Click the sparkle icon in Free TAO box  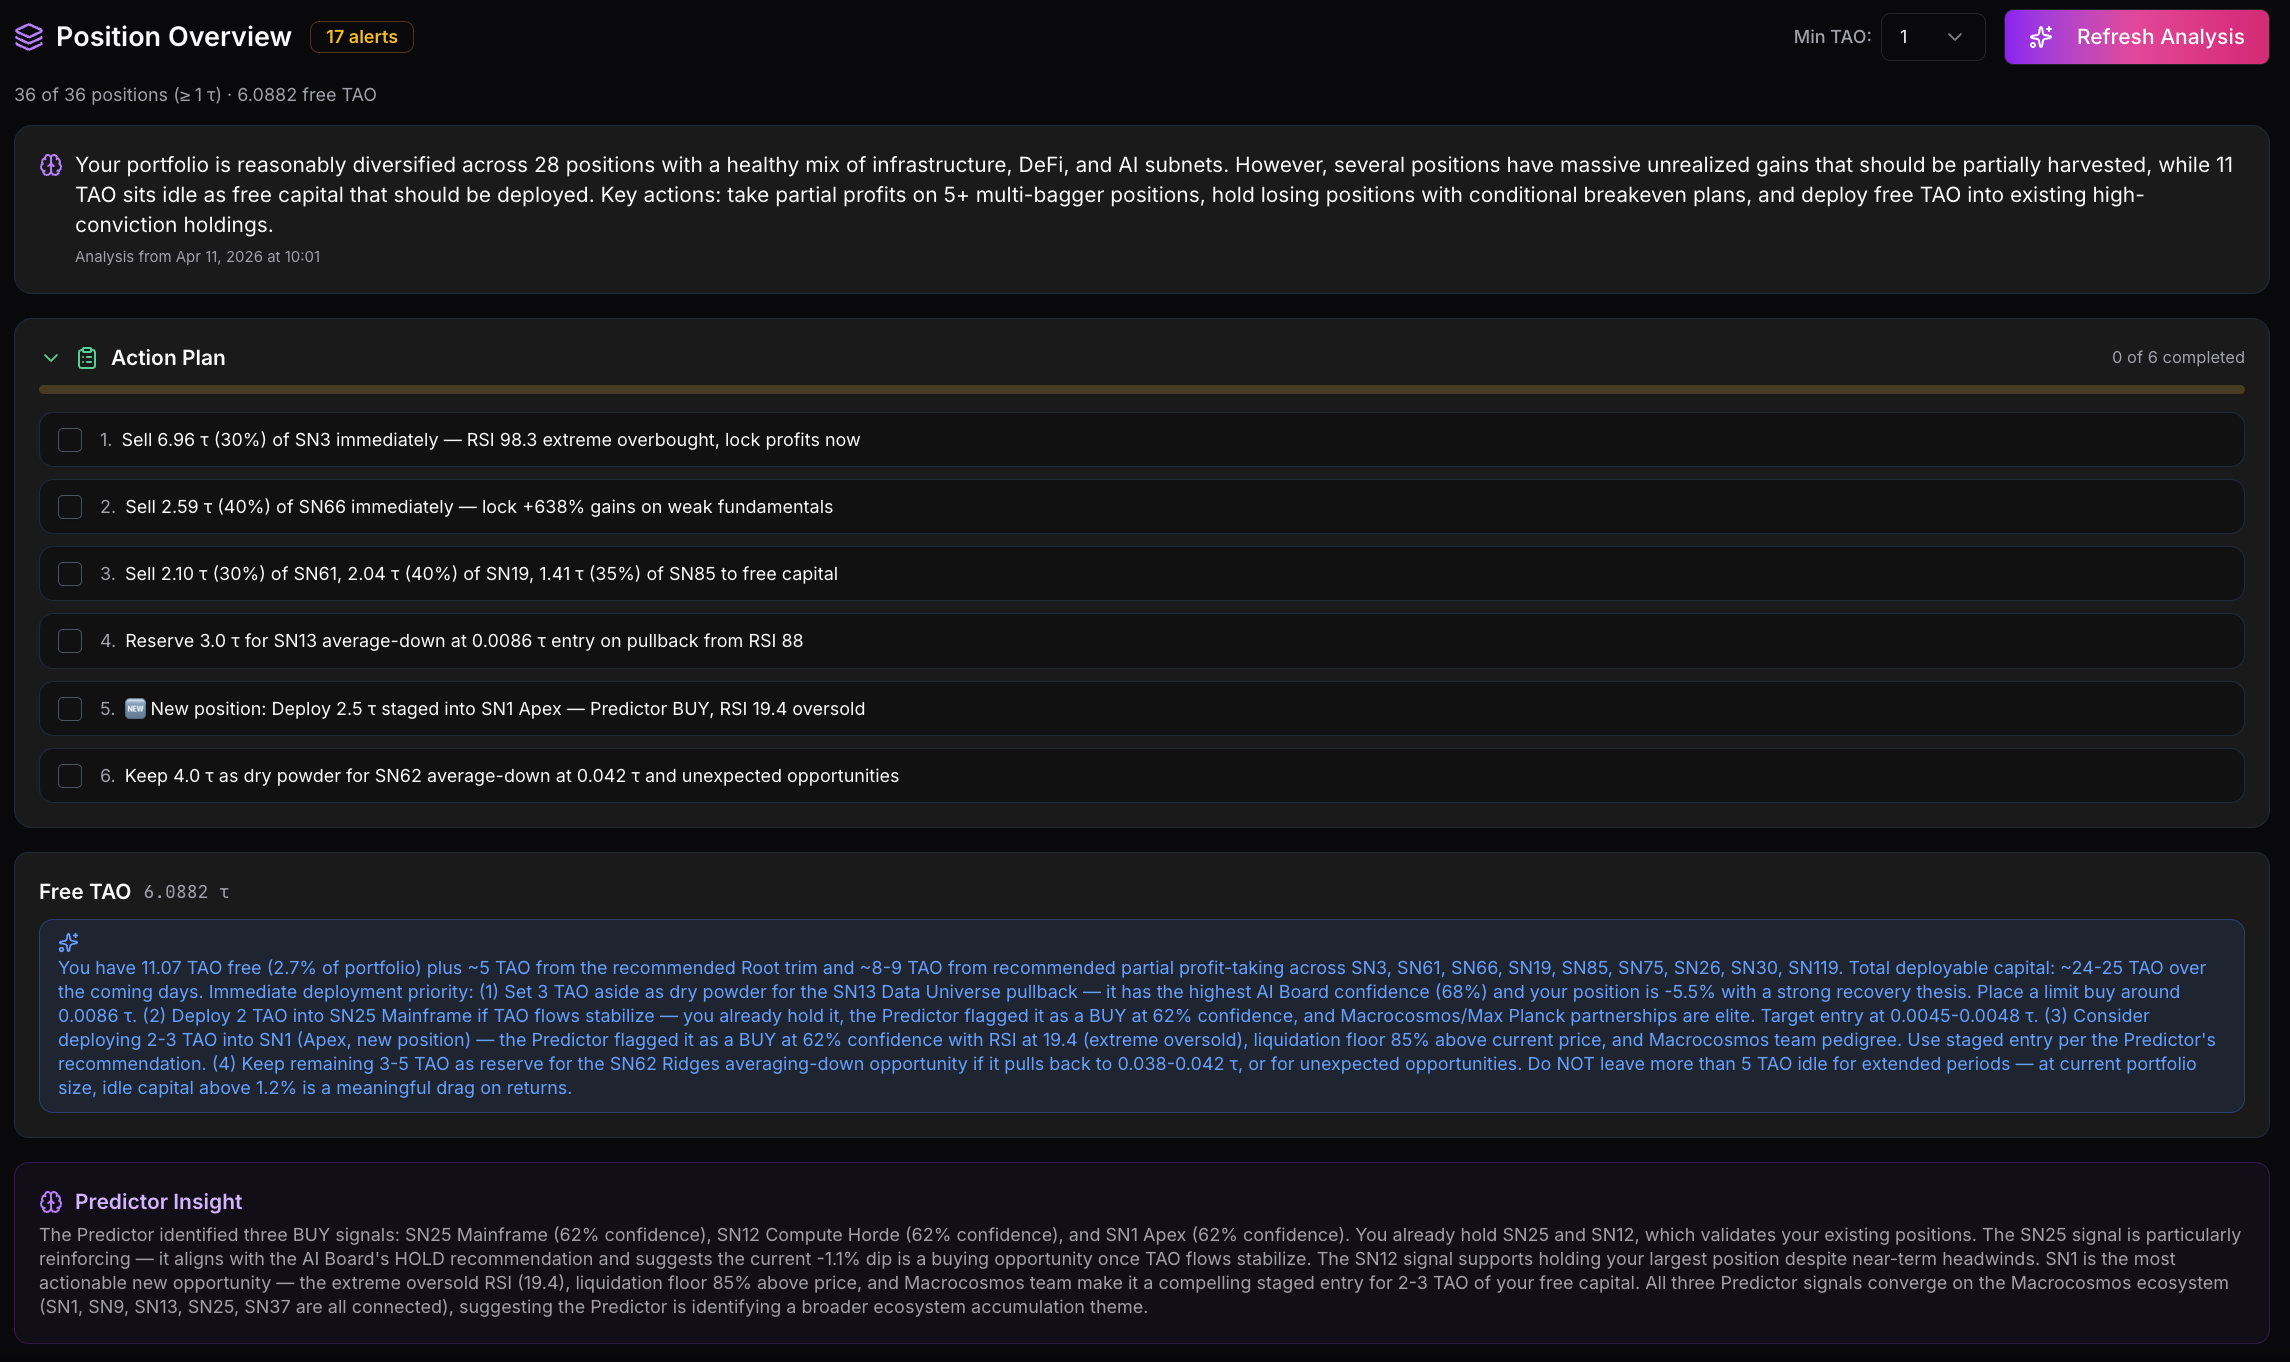pos(68,942)
